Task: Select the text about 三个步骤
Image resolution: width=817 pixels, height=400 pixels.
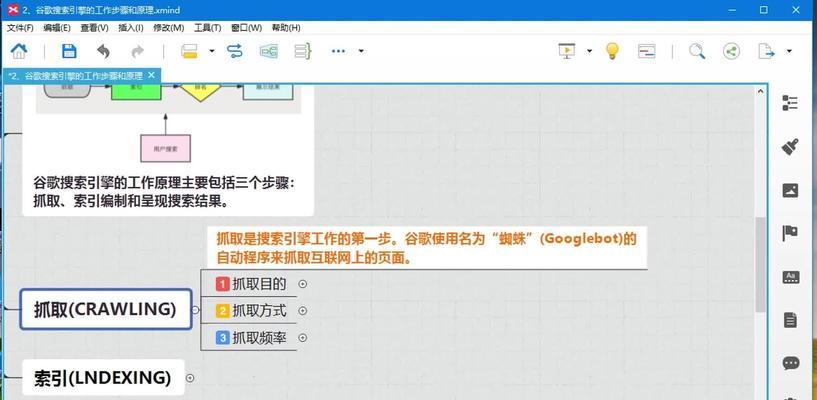Action: click(164, 192)
